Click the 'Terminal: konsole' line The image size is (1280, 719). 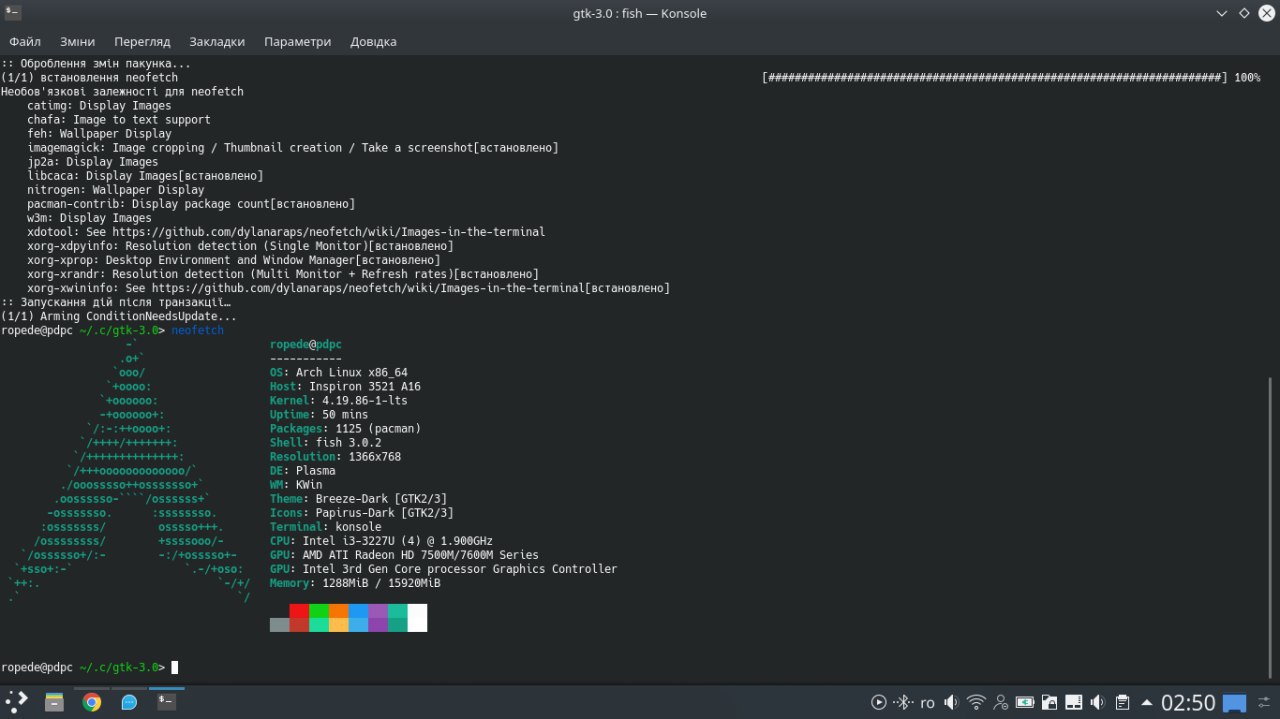click(x=326, y=526)
